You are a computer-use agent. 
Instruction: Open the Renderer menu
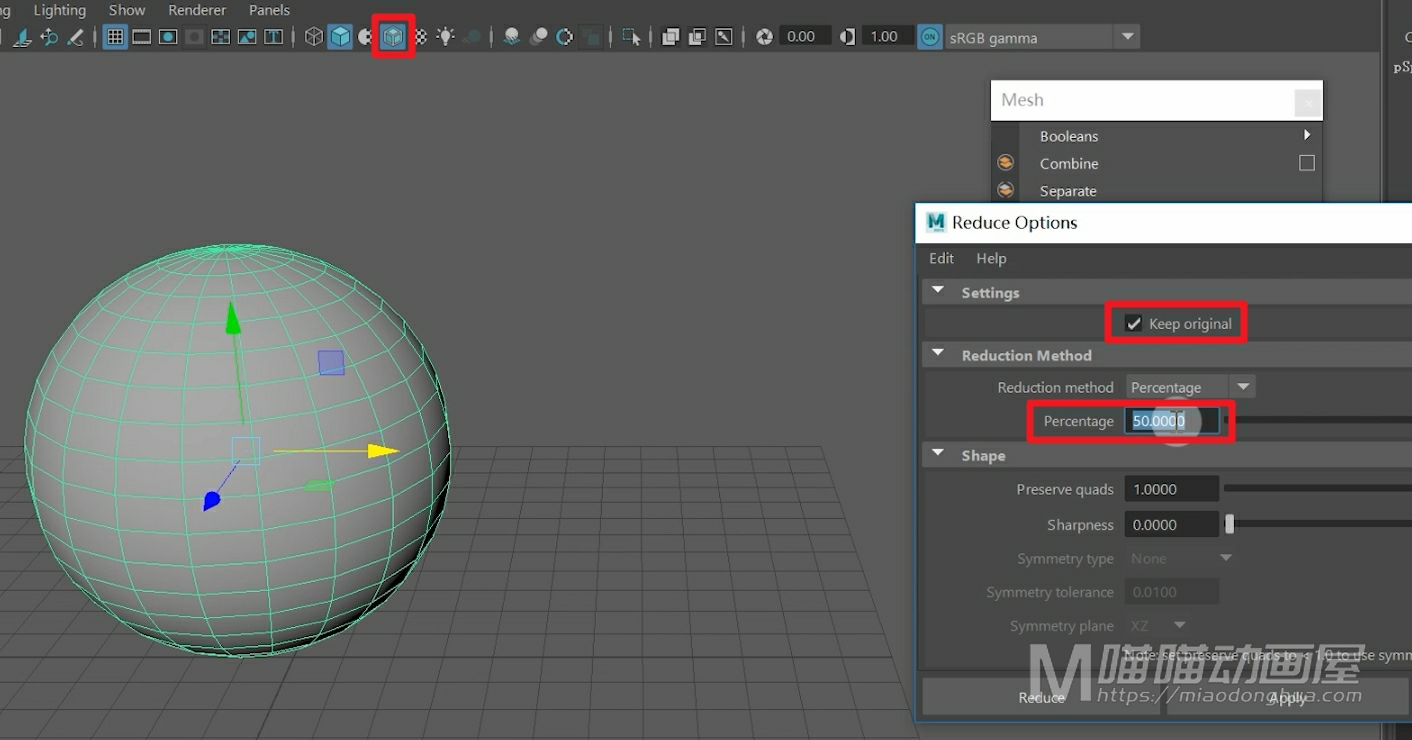click(197, 10)
